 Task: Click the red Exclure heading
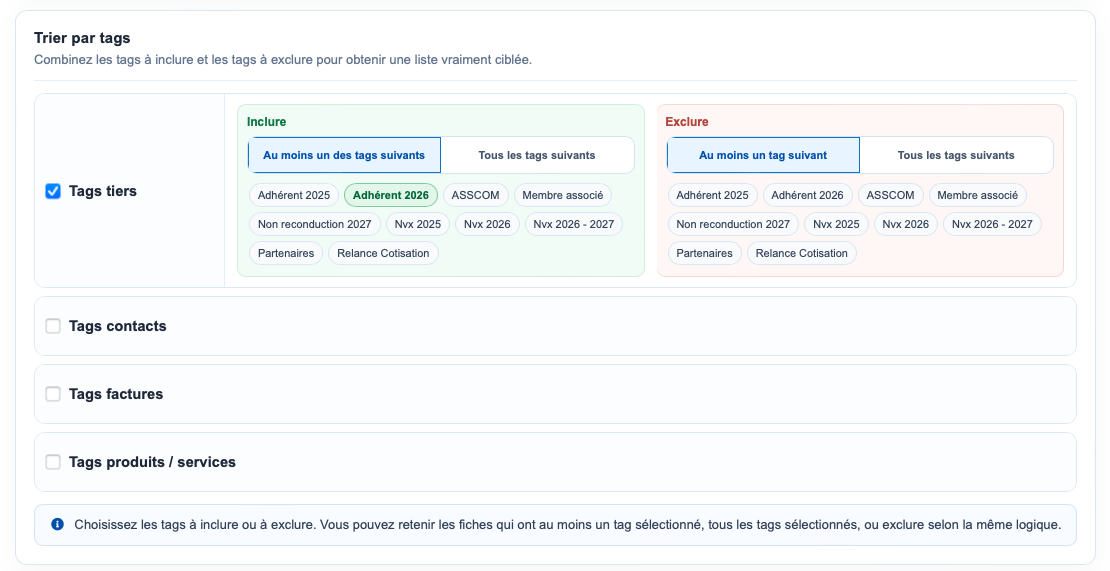(x=687, y=122)
